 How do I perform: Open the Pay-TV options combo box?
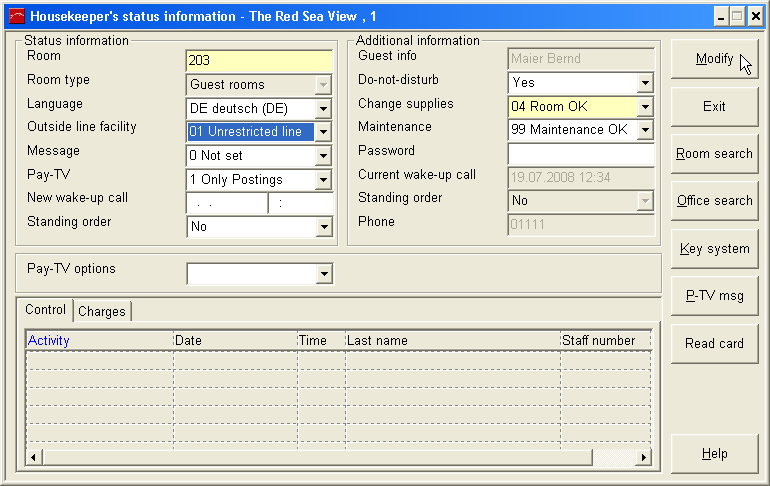coord(323,274)
